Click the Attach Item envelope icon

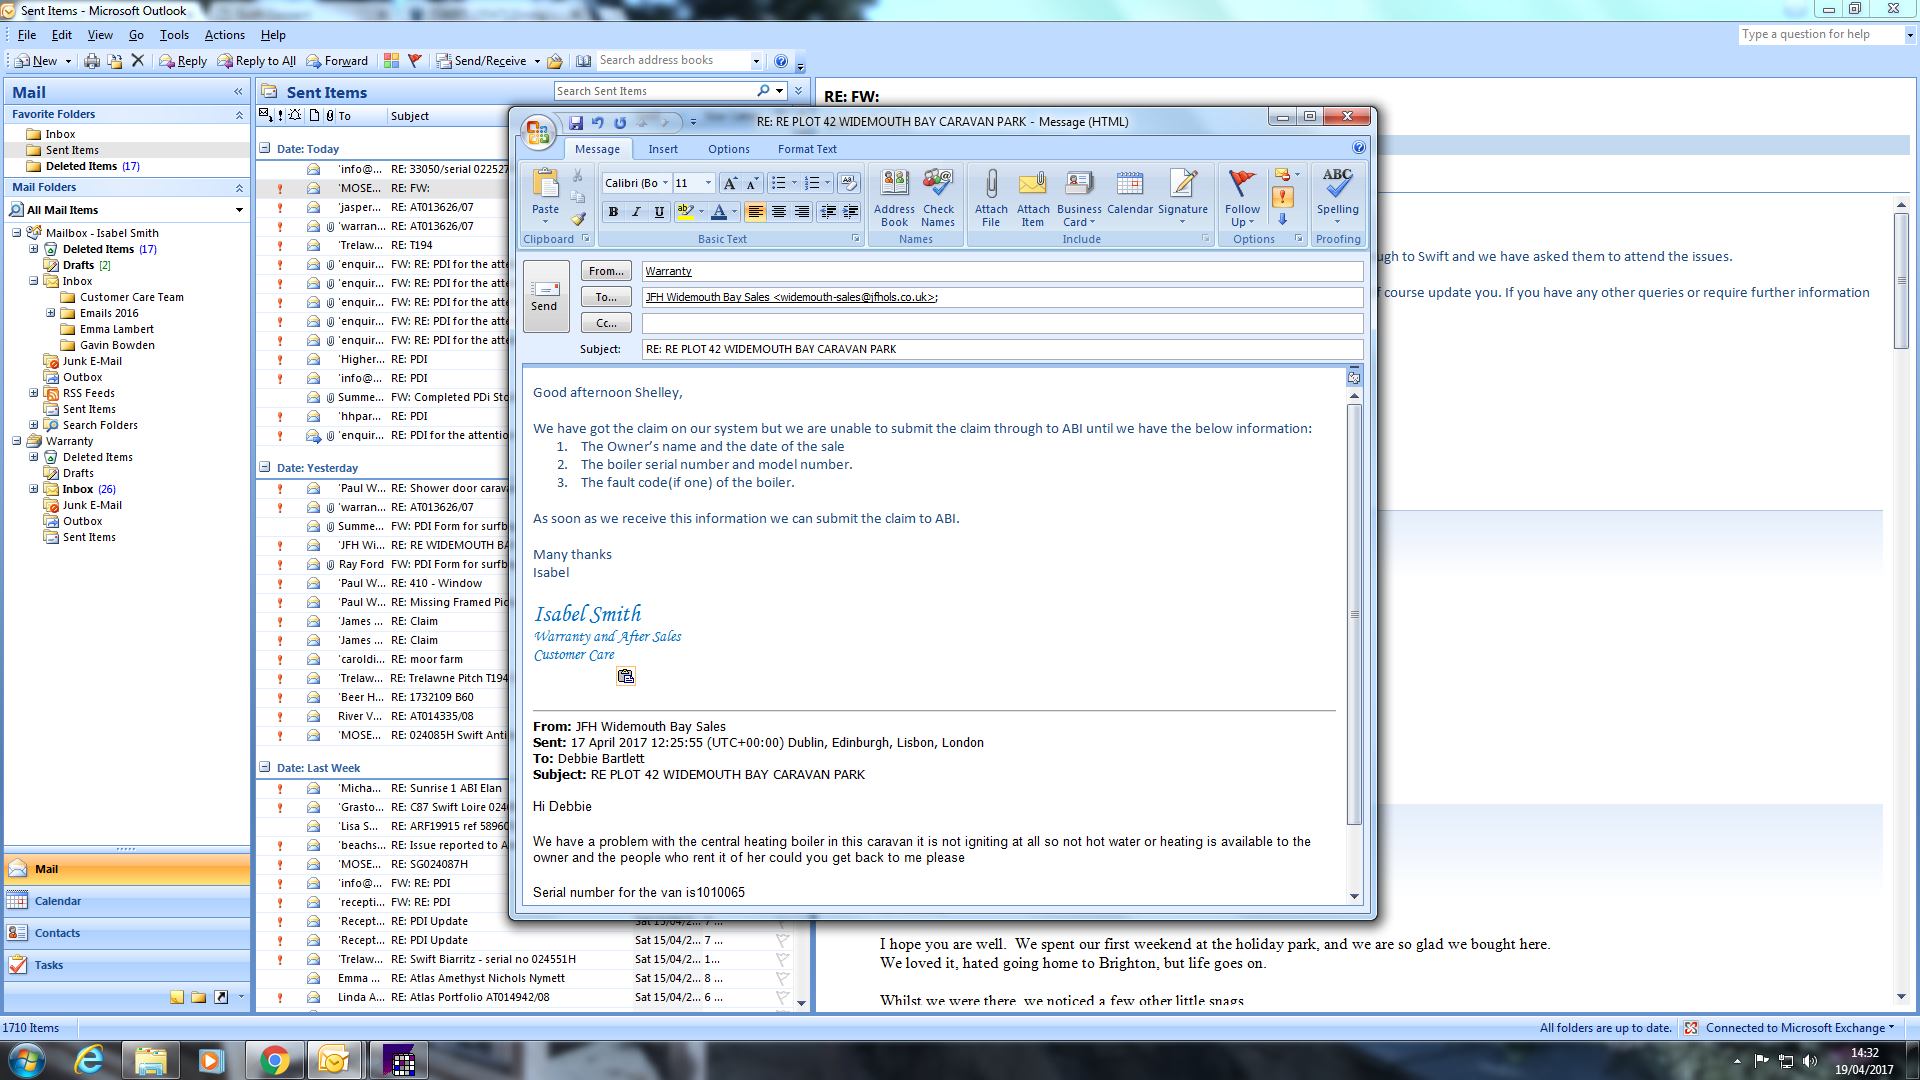[1032, 185]
